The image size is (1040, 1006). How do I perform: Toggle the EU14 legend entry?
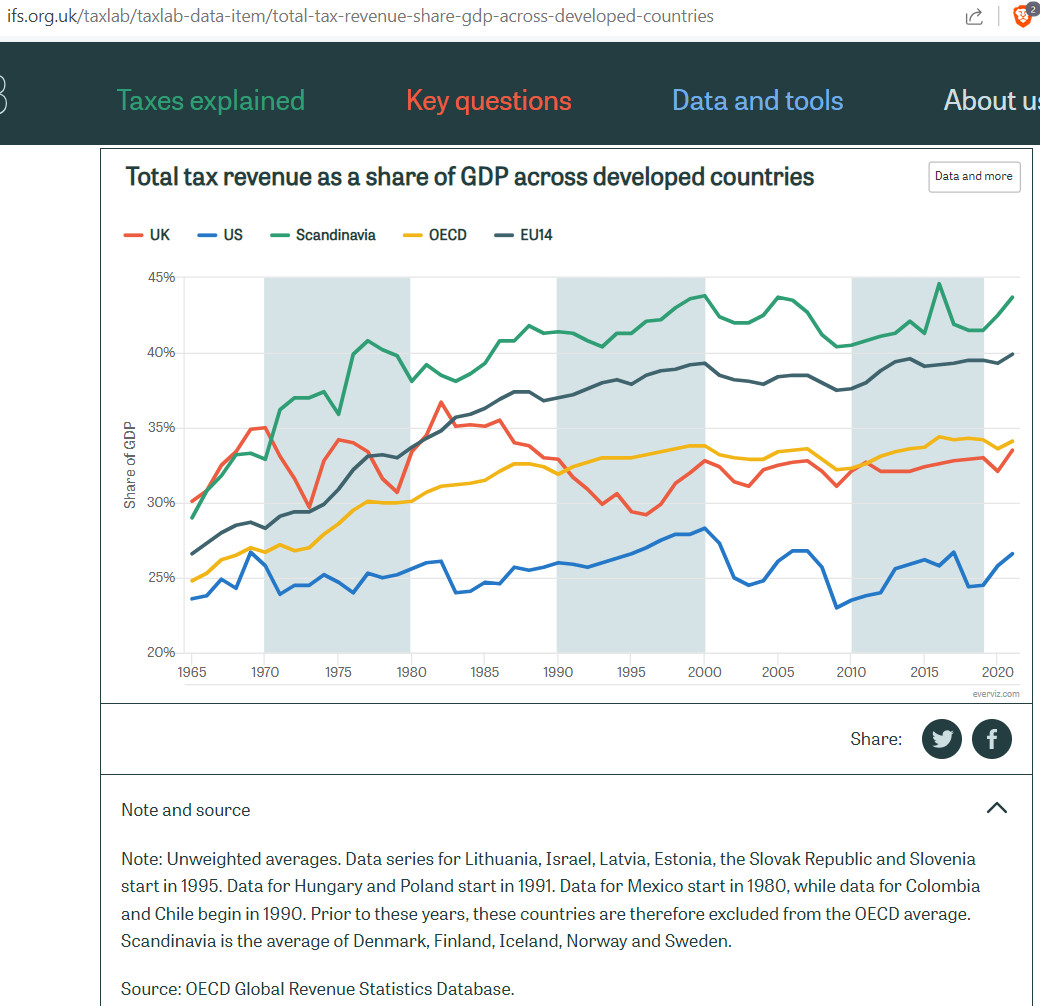[x=524, y=235]
